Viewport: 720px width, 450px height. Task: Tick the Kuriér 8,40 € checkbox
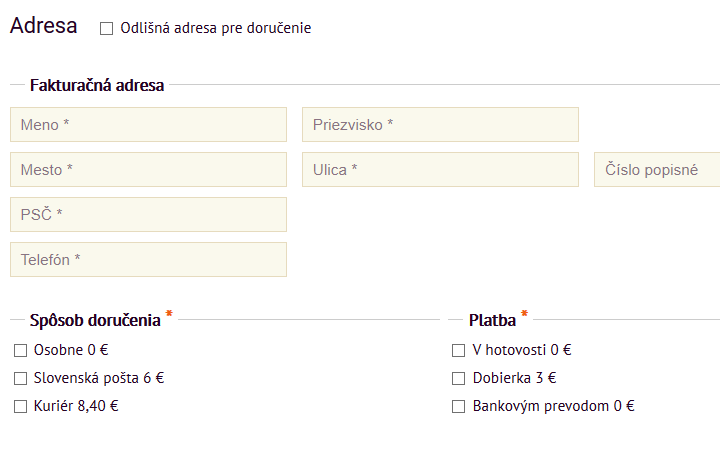point(20,407)
